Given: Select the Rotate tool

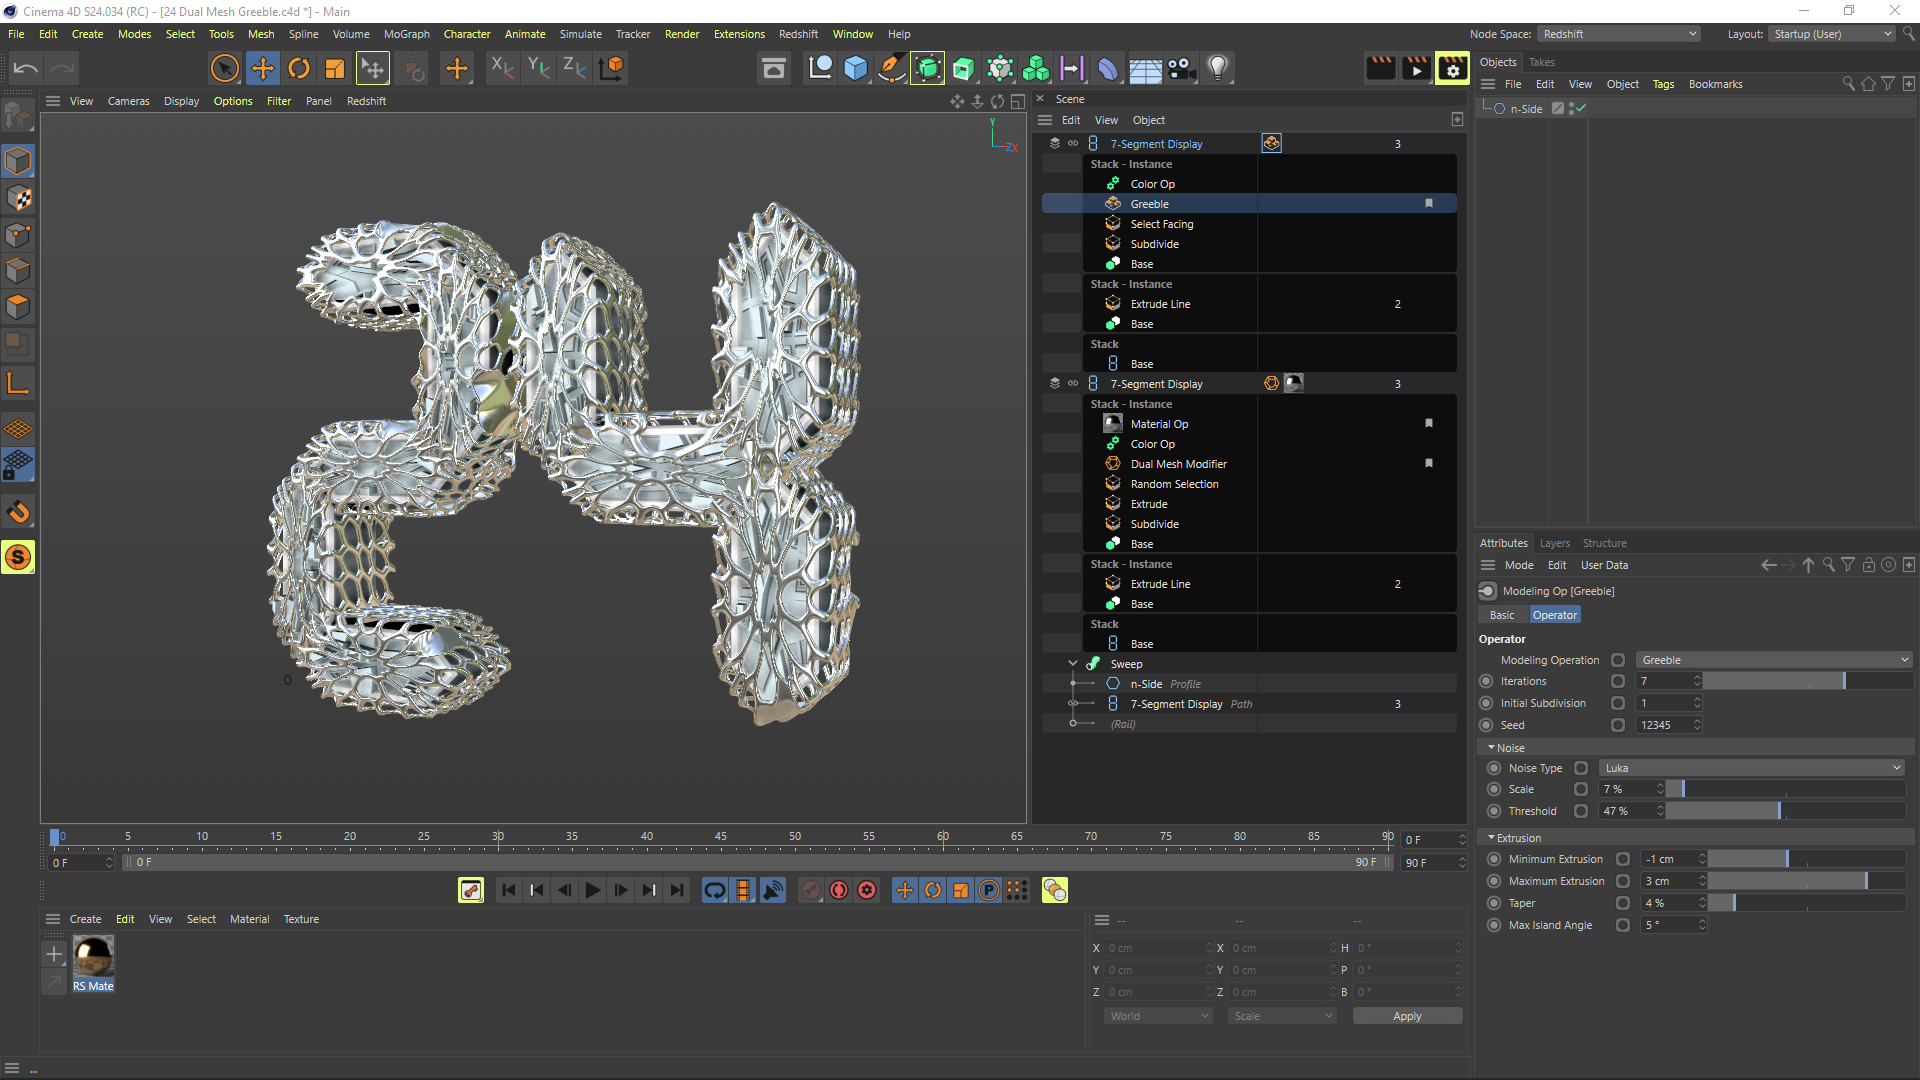Looking at the screenshot, I should point(298,68).
